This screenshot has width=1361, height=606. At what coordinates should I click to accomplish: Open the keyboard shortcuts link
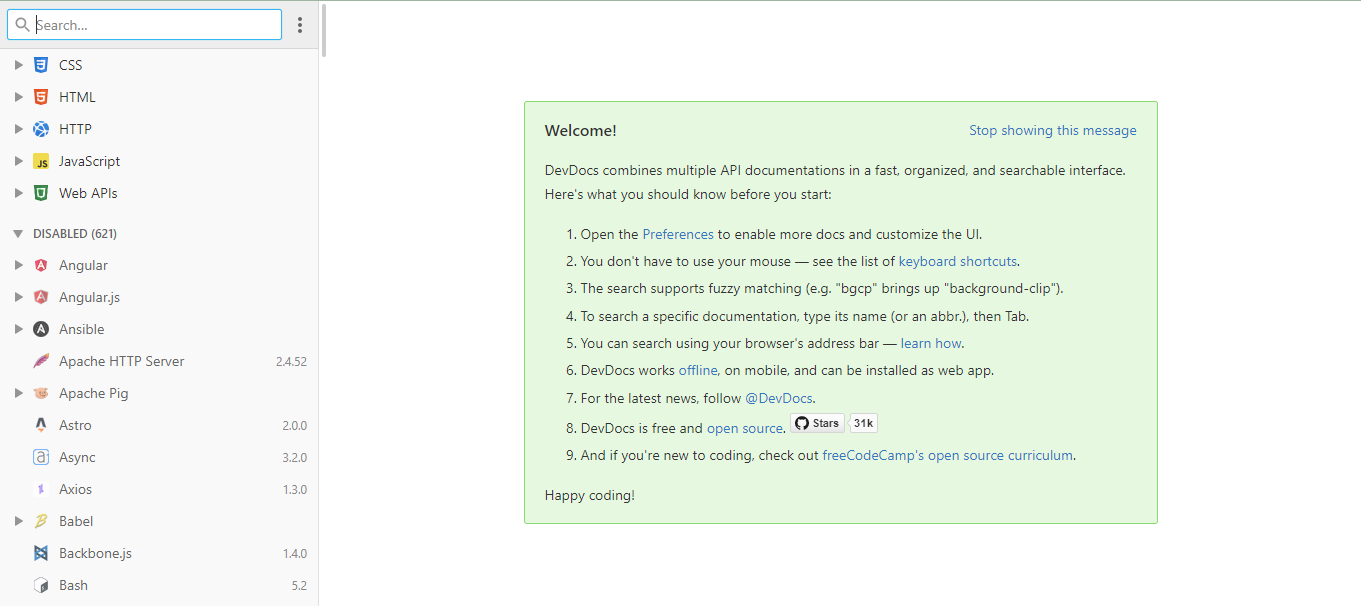coord(958,261)
